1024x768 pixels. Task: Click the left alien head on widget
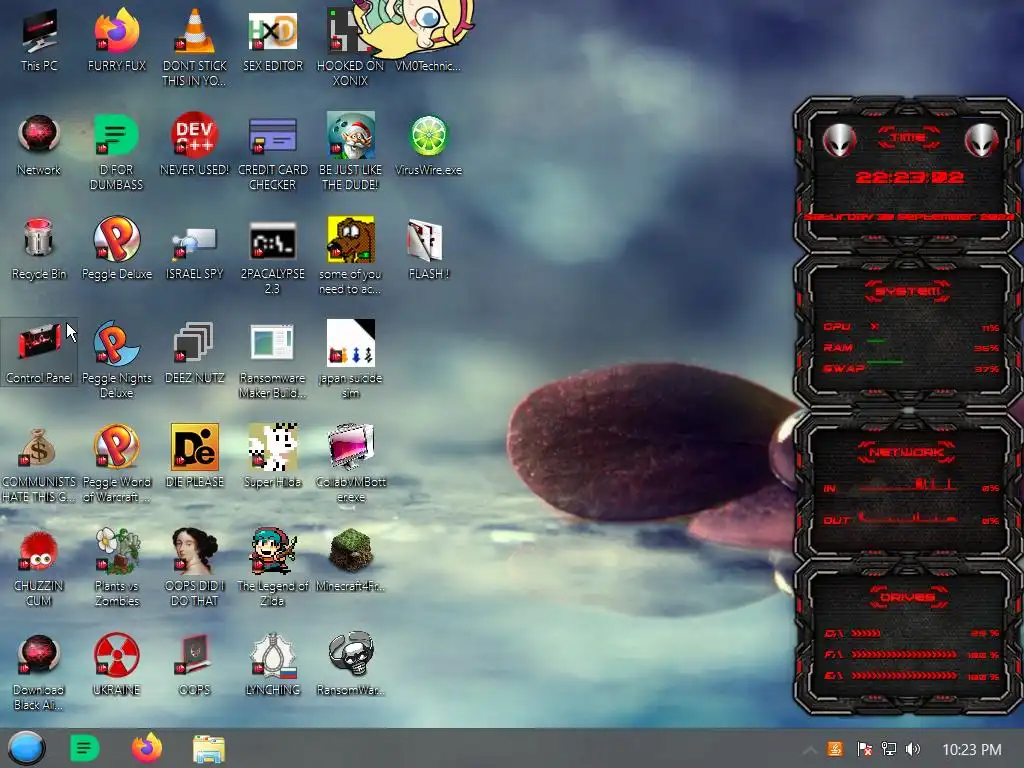point(839,139)
